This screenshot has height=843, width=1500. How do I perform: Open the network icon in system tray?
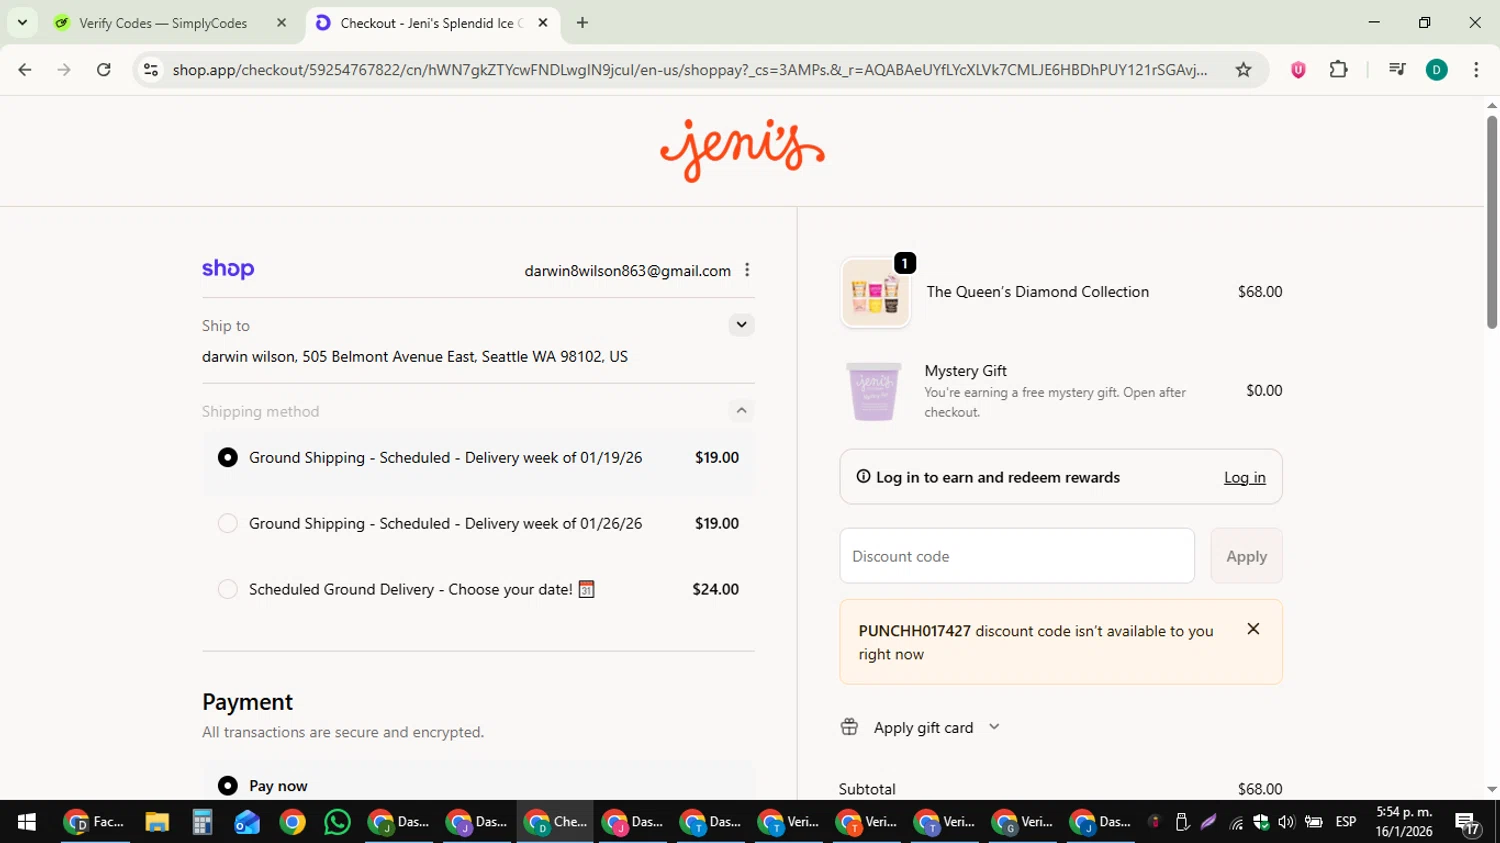tap(1236, 822)
